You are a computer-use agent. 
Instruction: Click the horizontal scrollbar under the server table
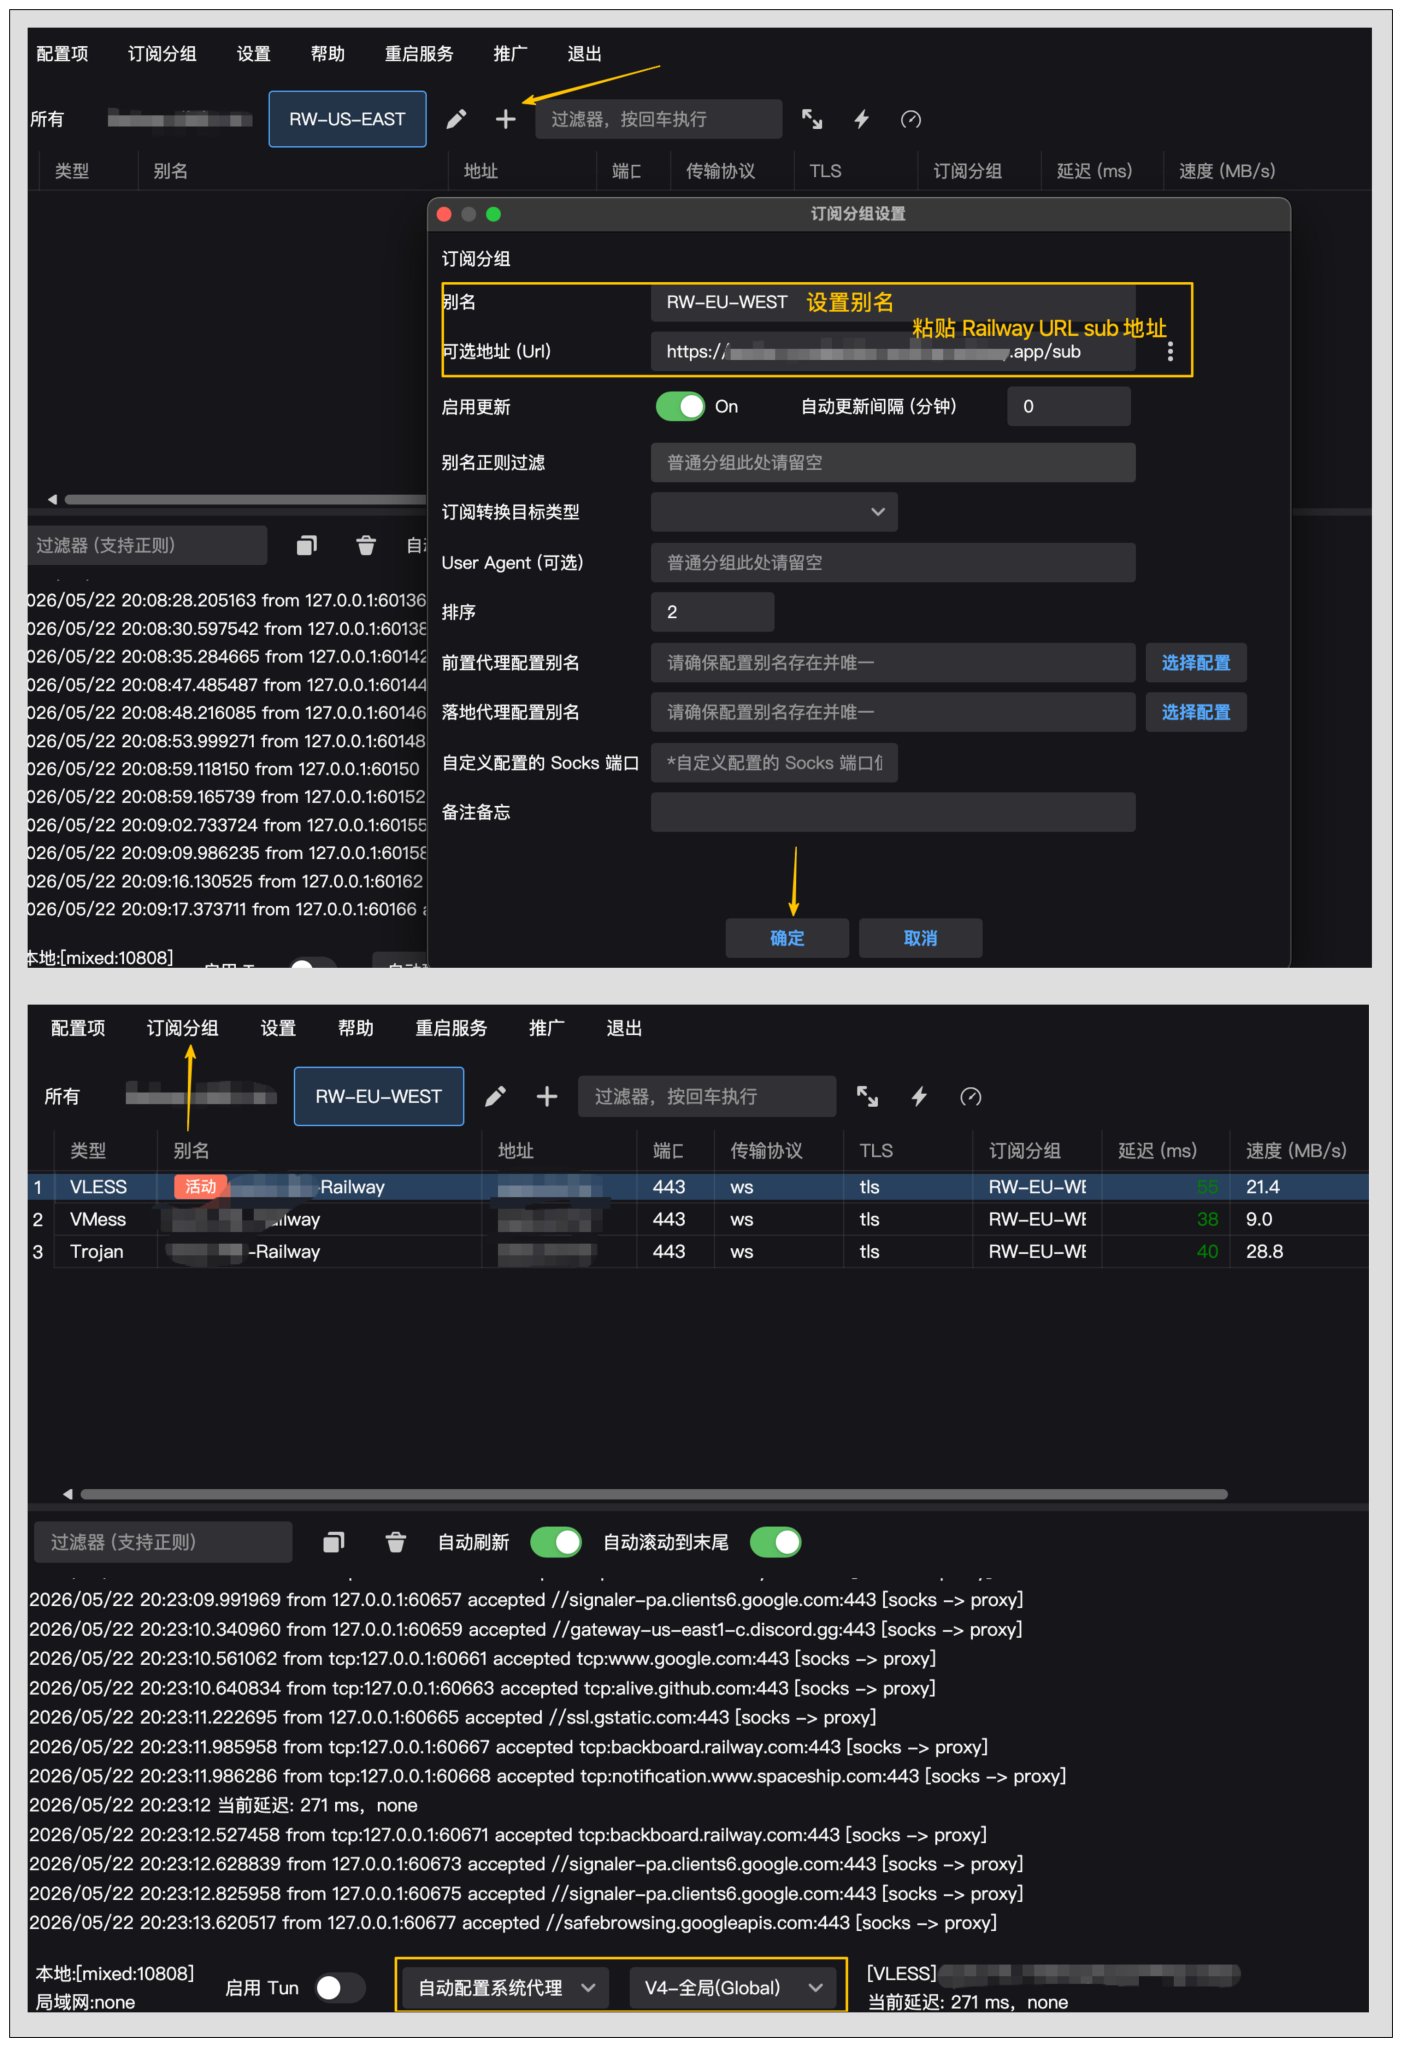[653, 1494]
